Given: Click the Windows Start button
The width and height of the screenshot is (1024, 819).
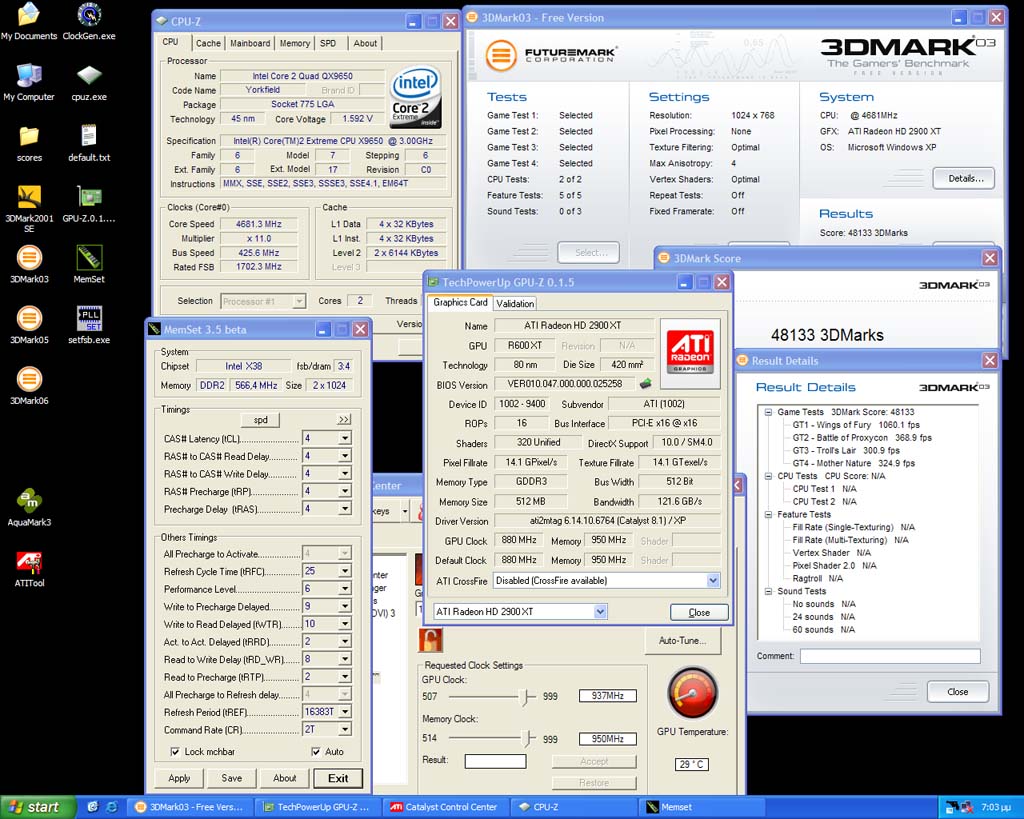Looking at the screenshot, I should pyautogui.click(x=37, y=807).
